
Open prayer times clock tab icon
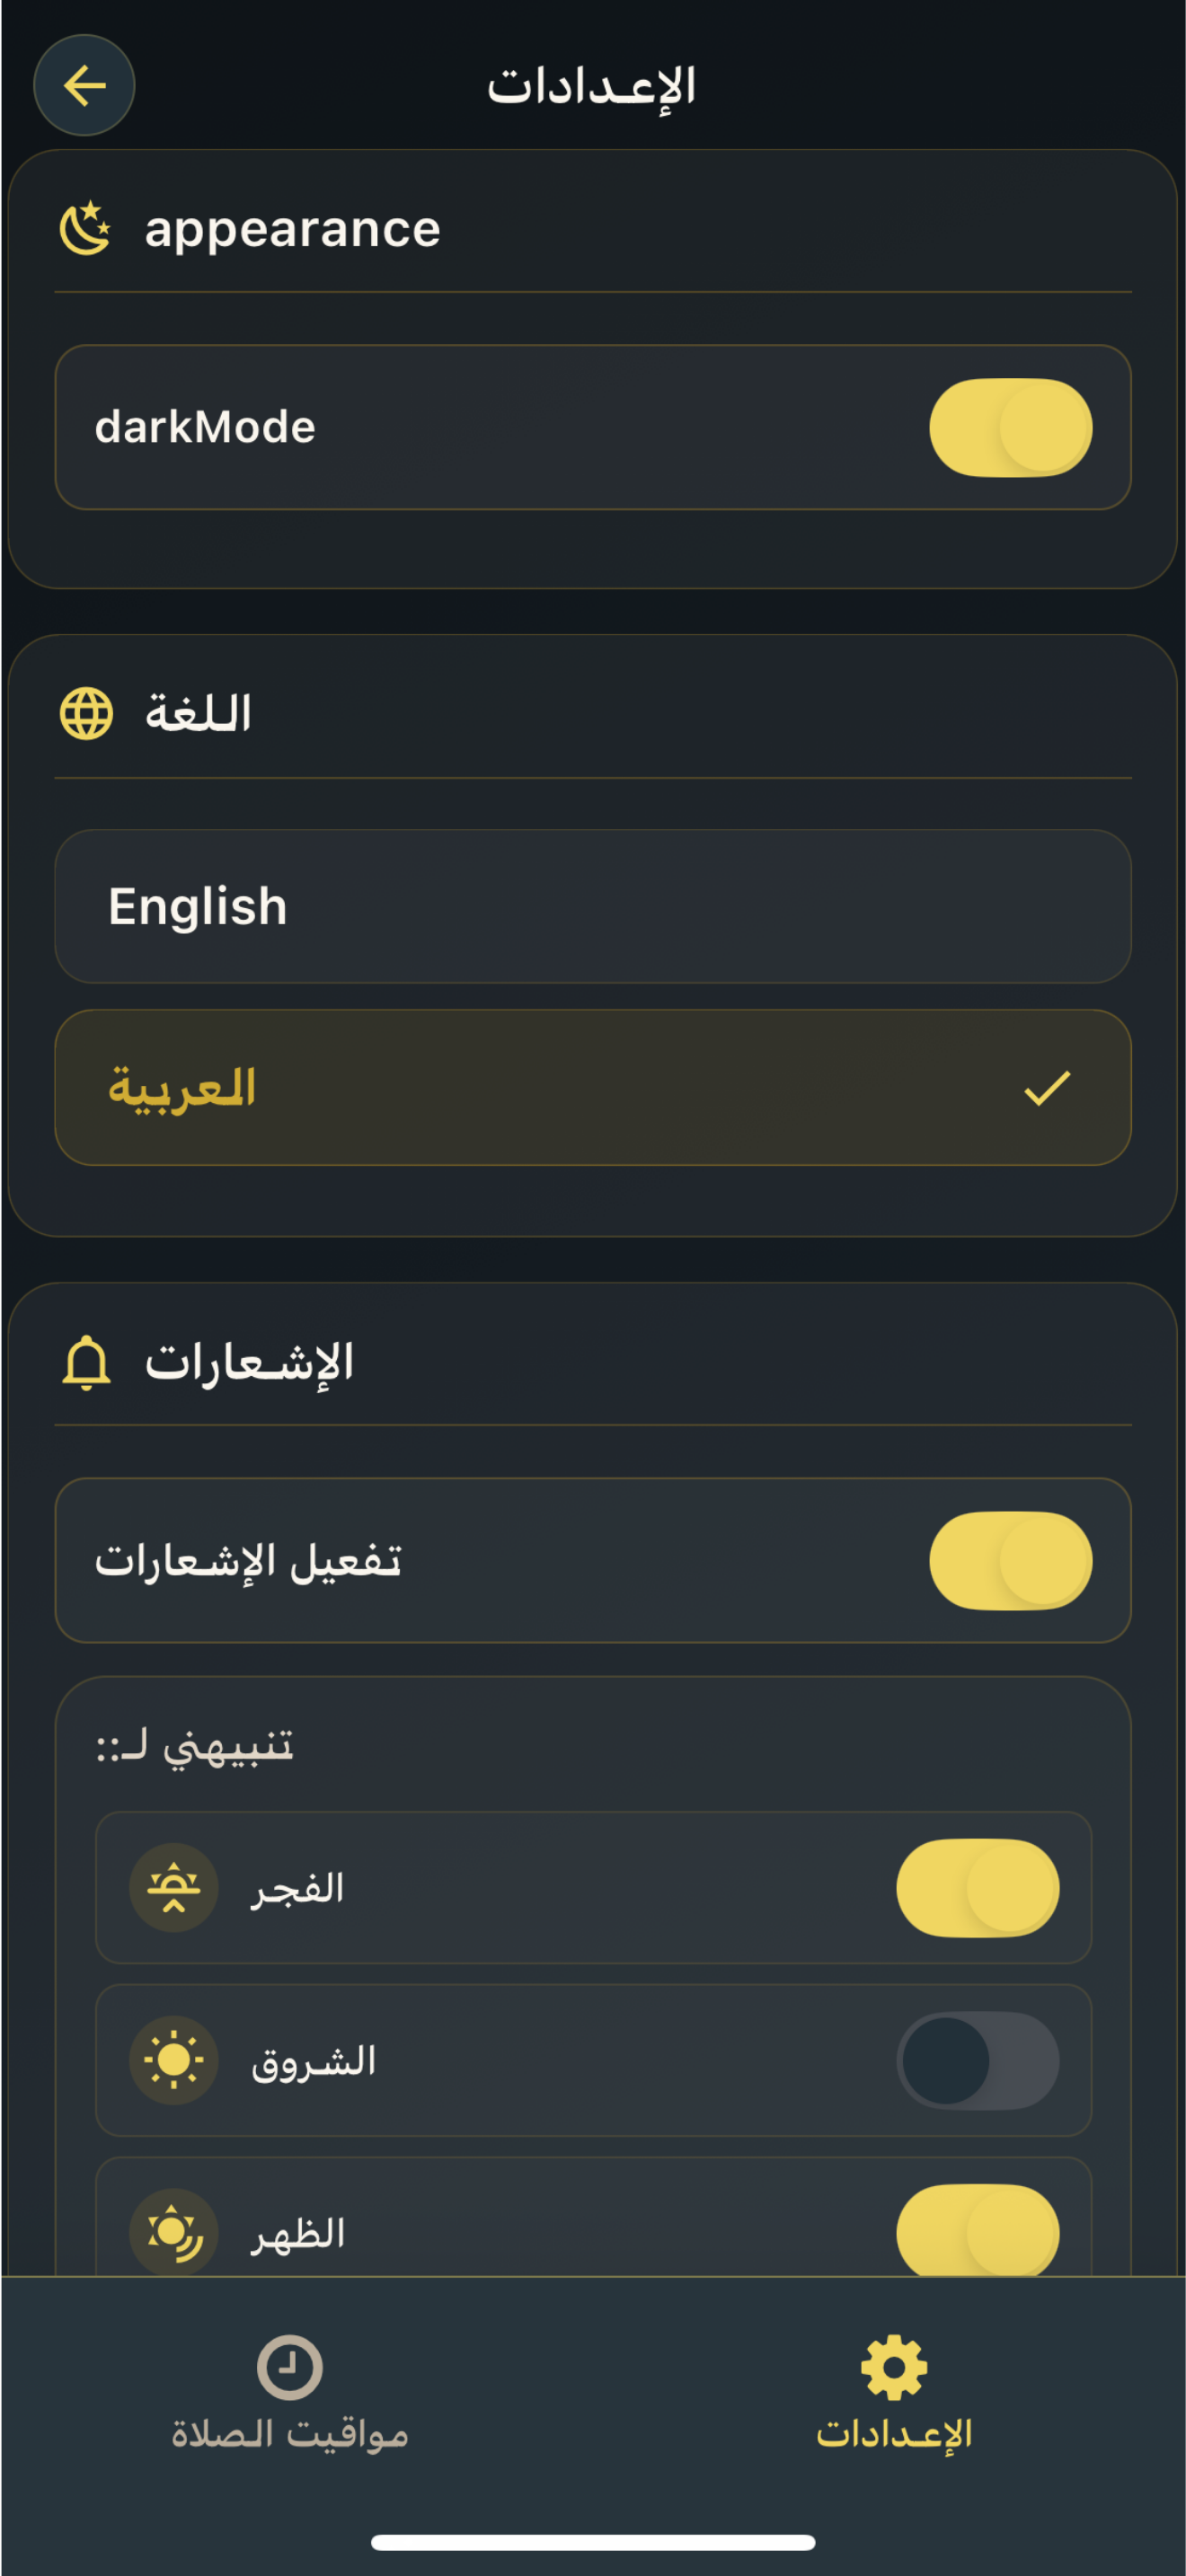click(x=289, y=2367)
